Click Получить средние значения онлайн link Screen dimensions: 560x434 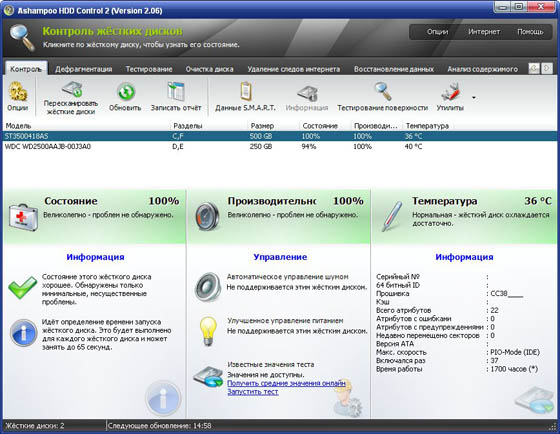(x=286, y=383)
